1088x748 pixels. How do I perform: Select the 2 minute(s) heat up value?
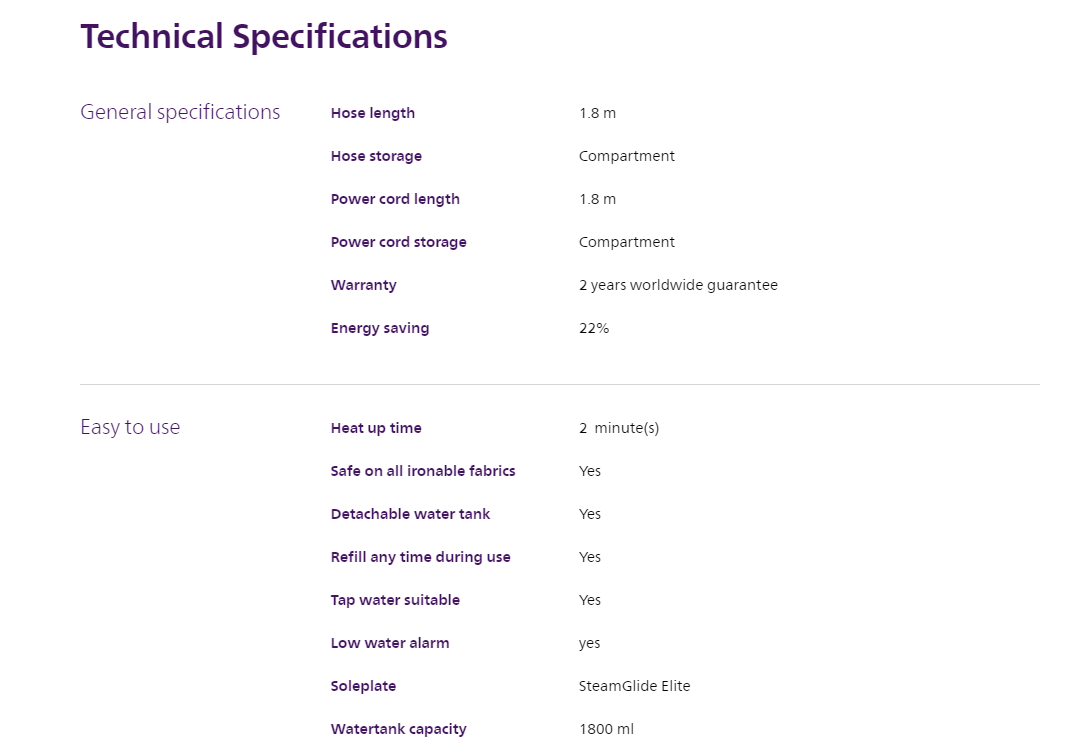pyautogui.click(x=619, y=428)
